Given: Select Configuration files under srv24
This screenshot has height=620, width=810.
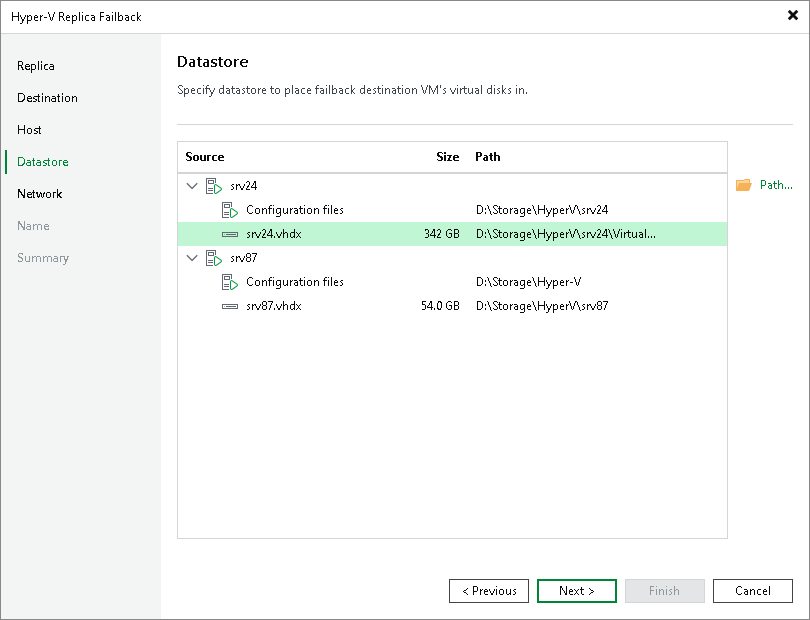Looking at the screenshot, I should 294,210.
